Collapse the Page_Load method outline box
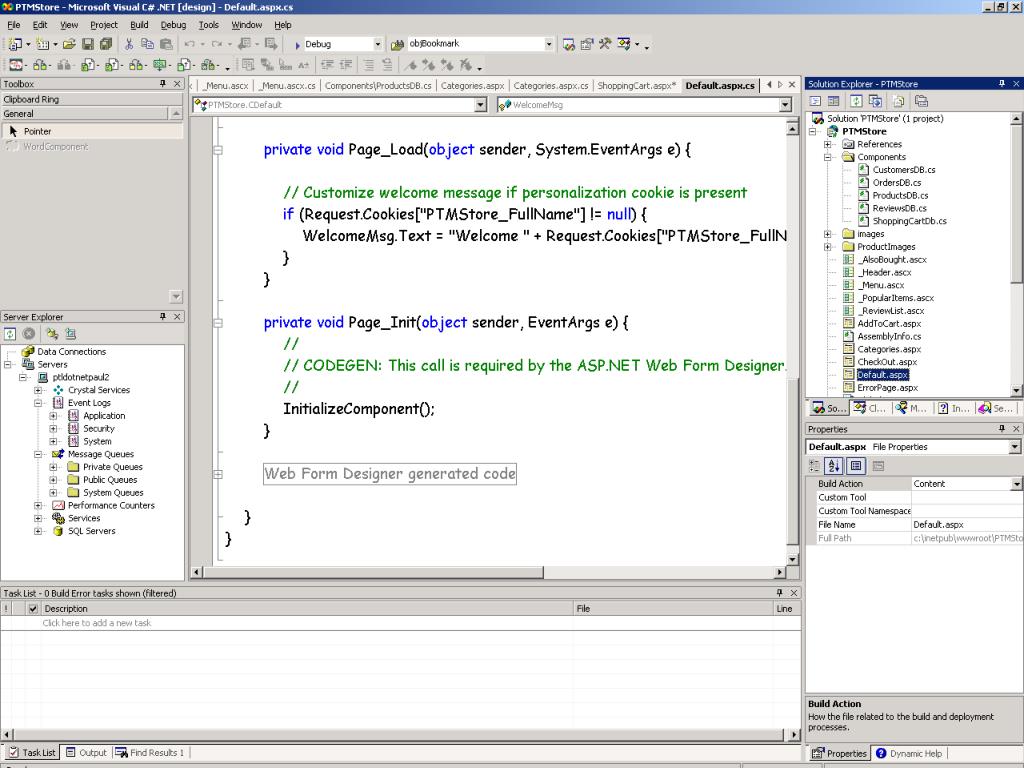The height and width of the screenshot is (768, 1024). (217, 150)
